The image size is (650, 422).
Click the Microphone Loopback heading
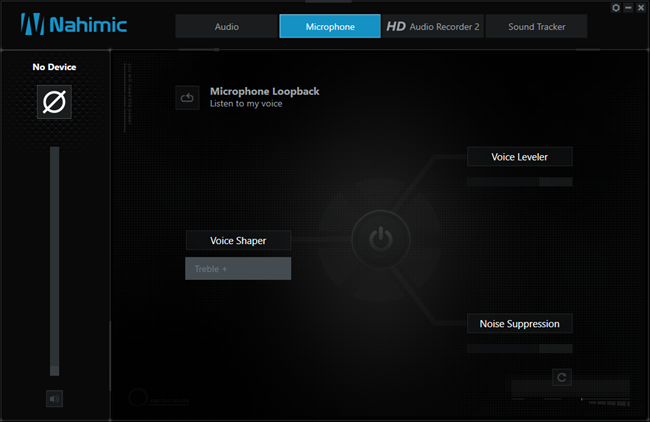(x=264, y=91)
